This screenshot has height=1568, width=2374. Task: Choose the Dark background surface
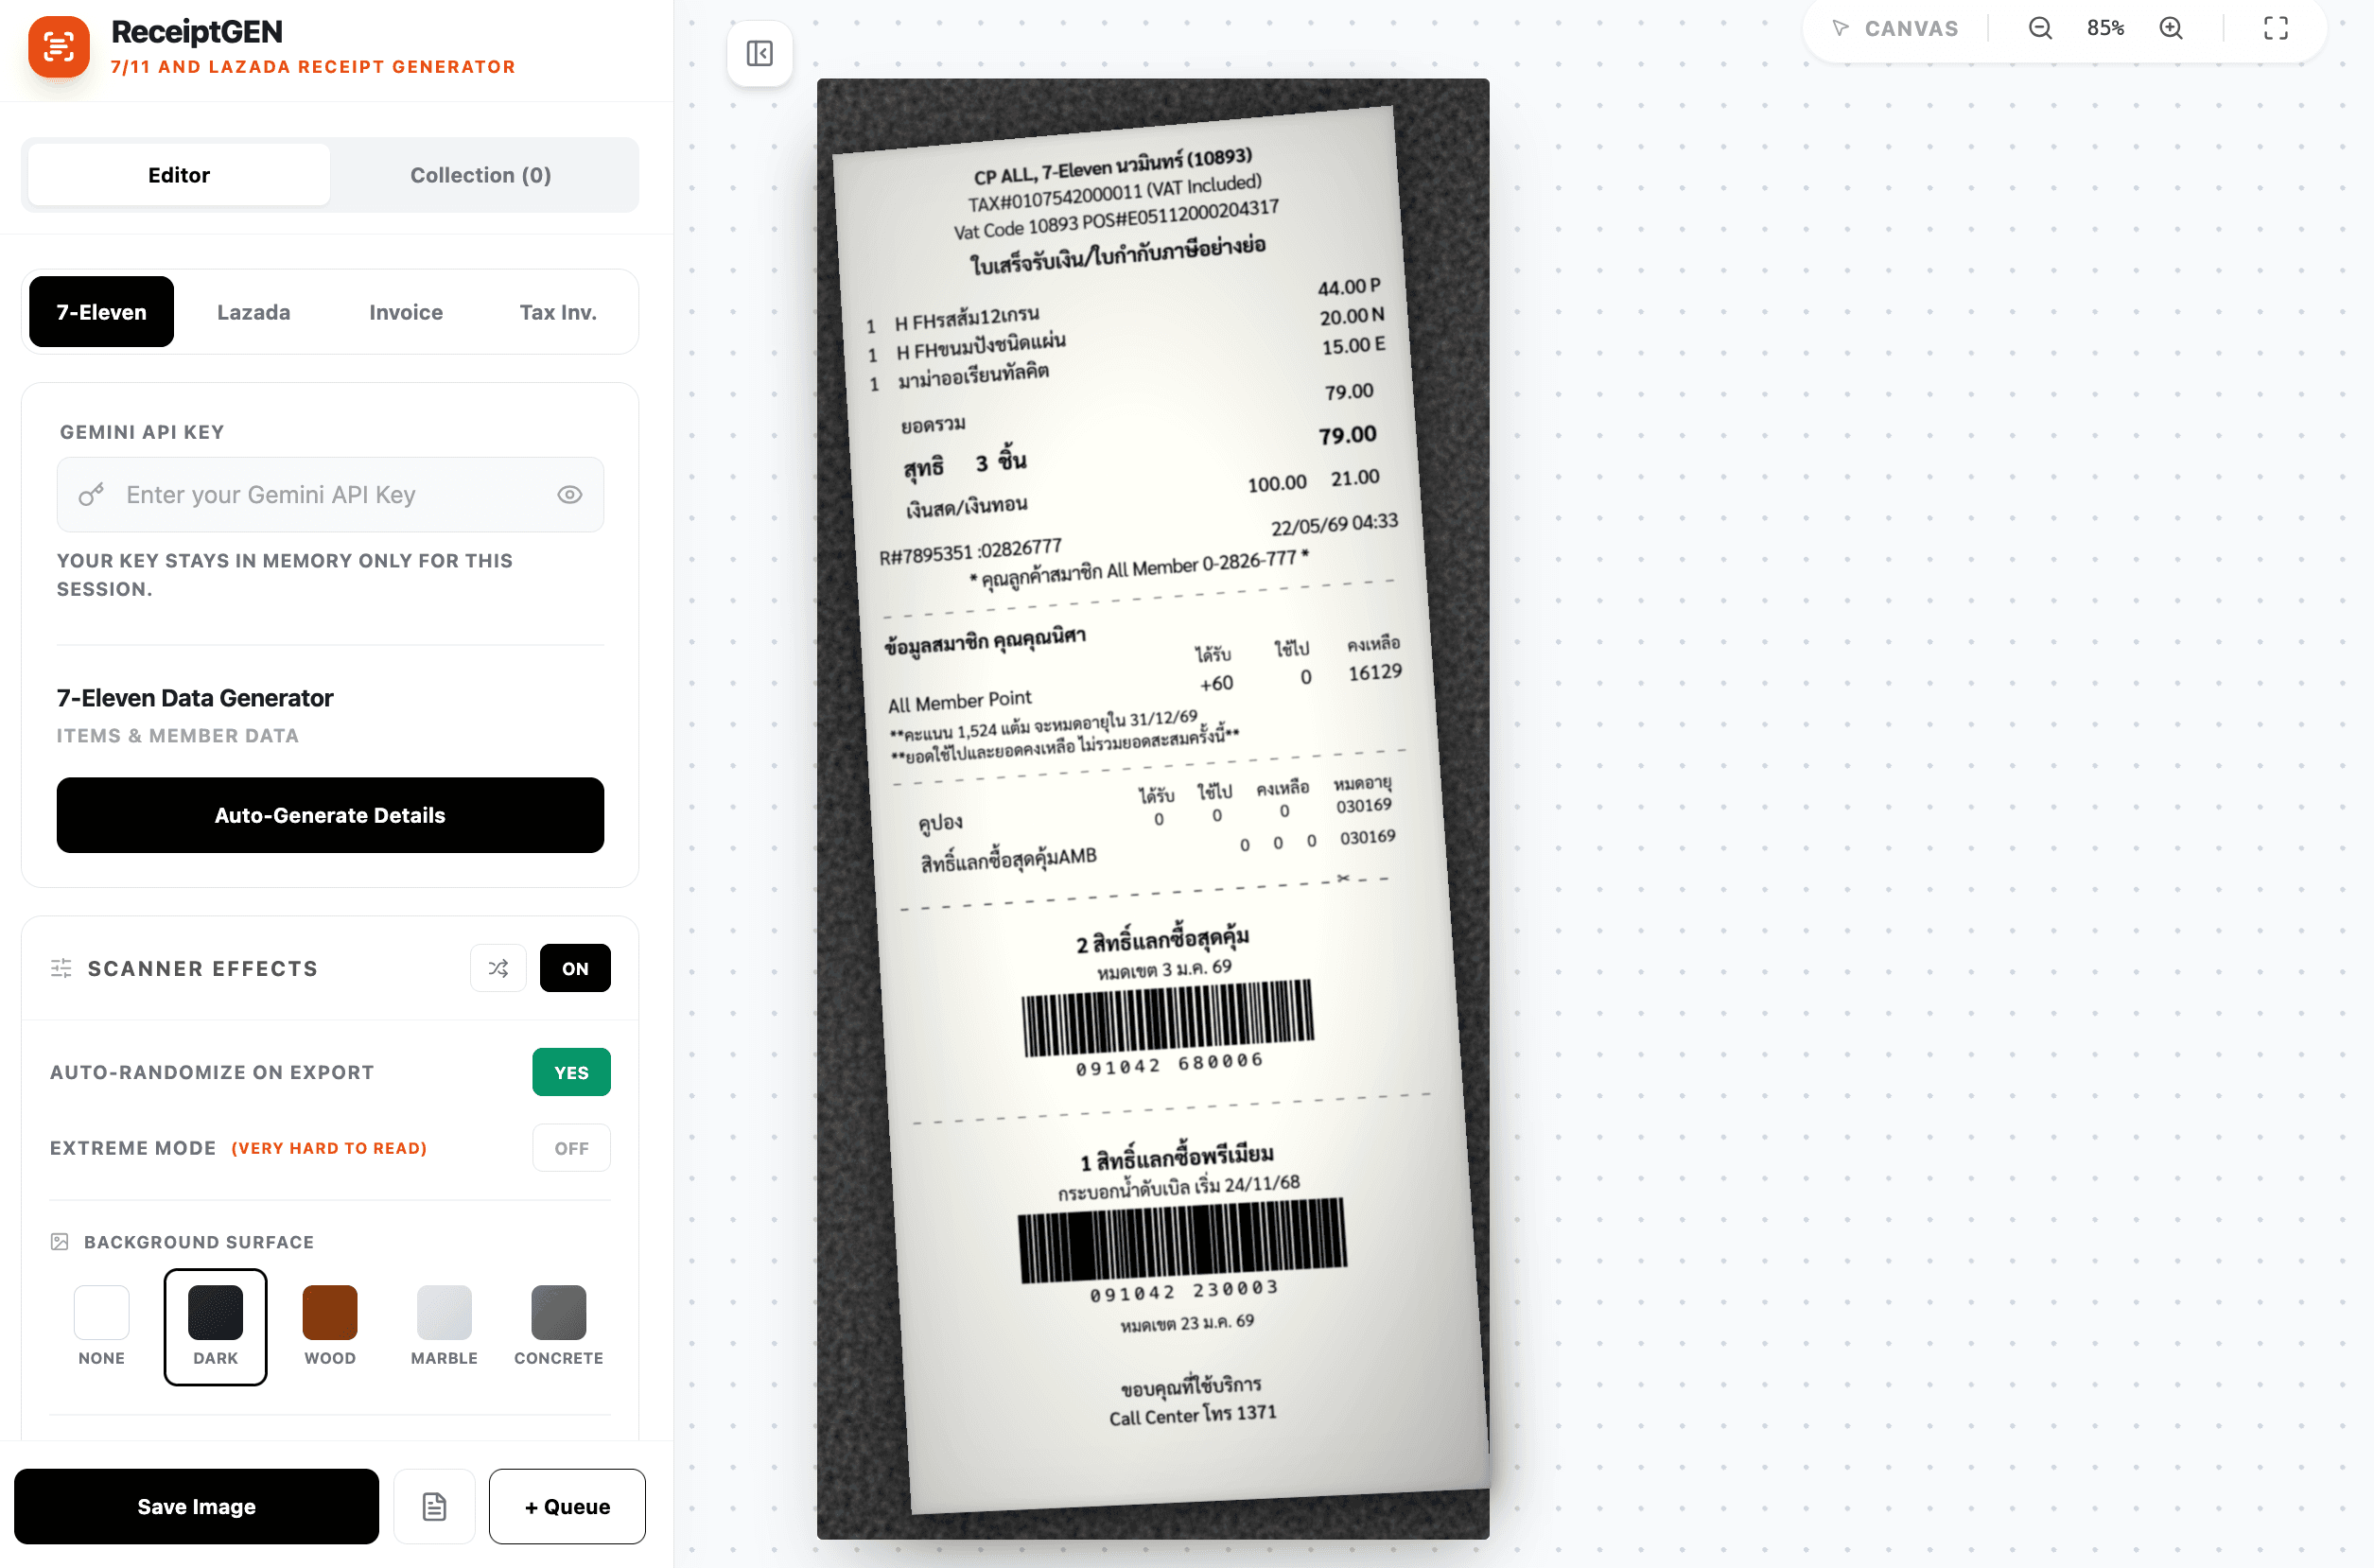(216, 1326)
